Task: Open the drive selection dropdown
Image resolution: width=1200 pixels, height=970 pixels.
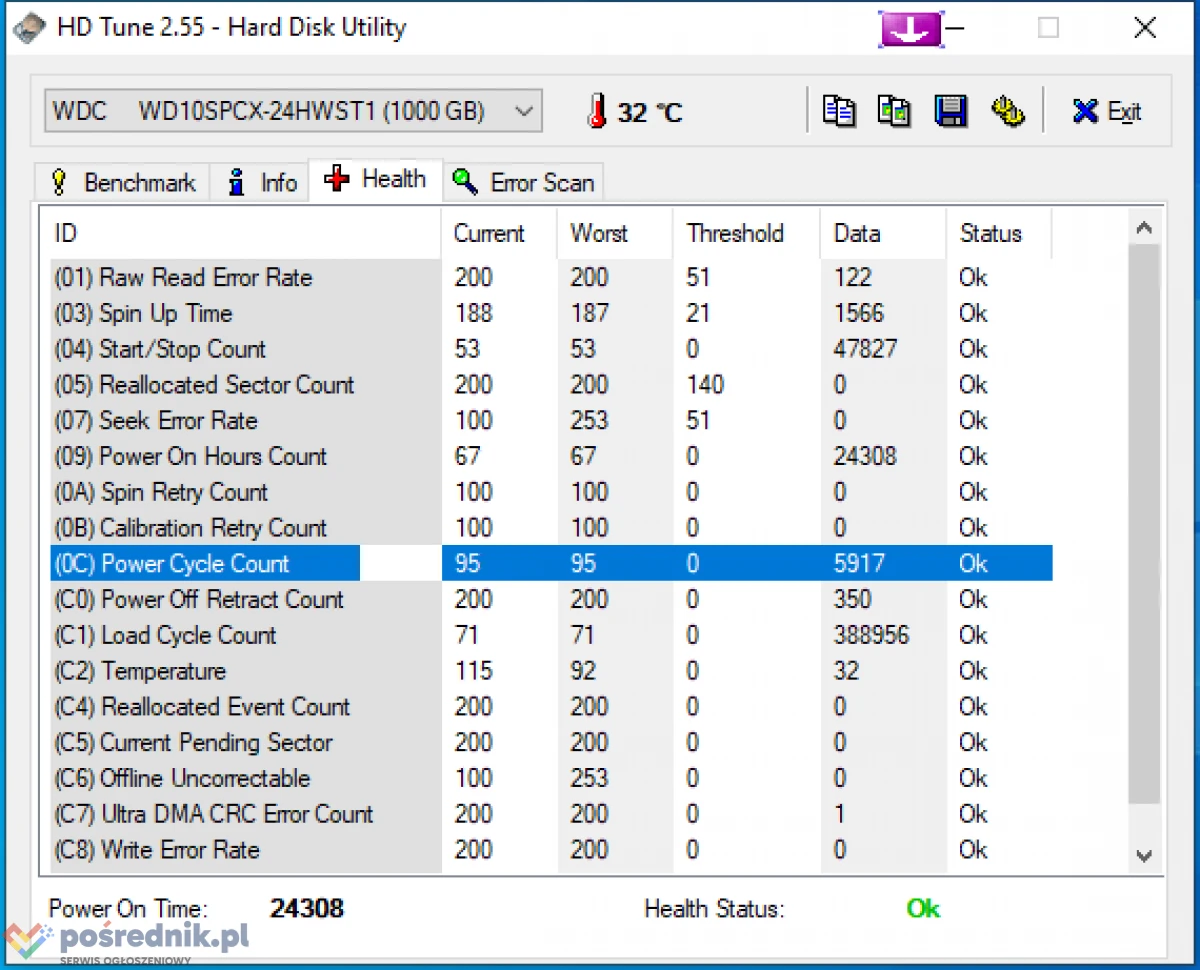Action: (293, 111)
